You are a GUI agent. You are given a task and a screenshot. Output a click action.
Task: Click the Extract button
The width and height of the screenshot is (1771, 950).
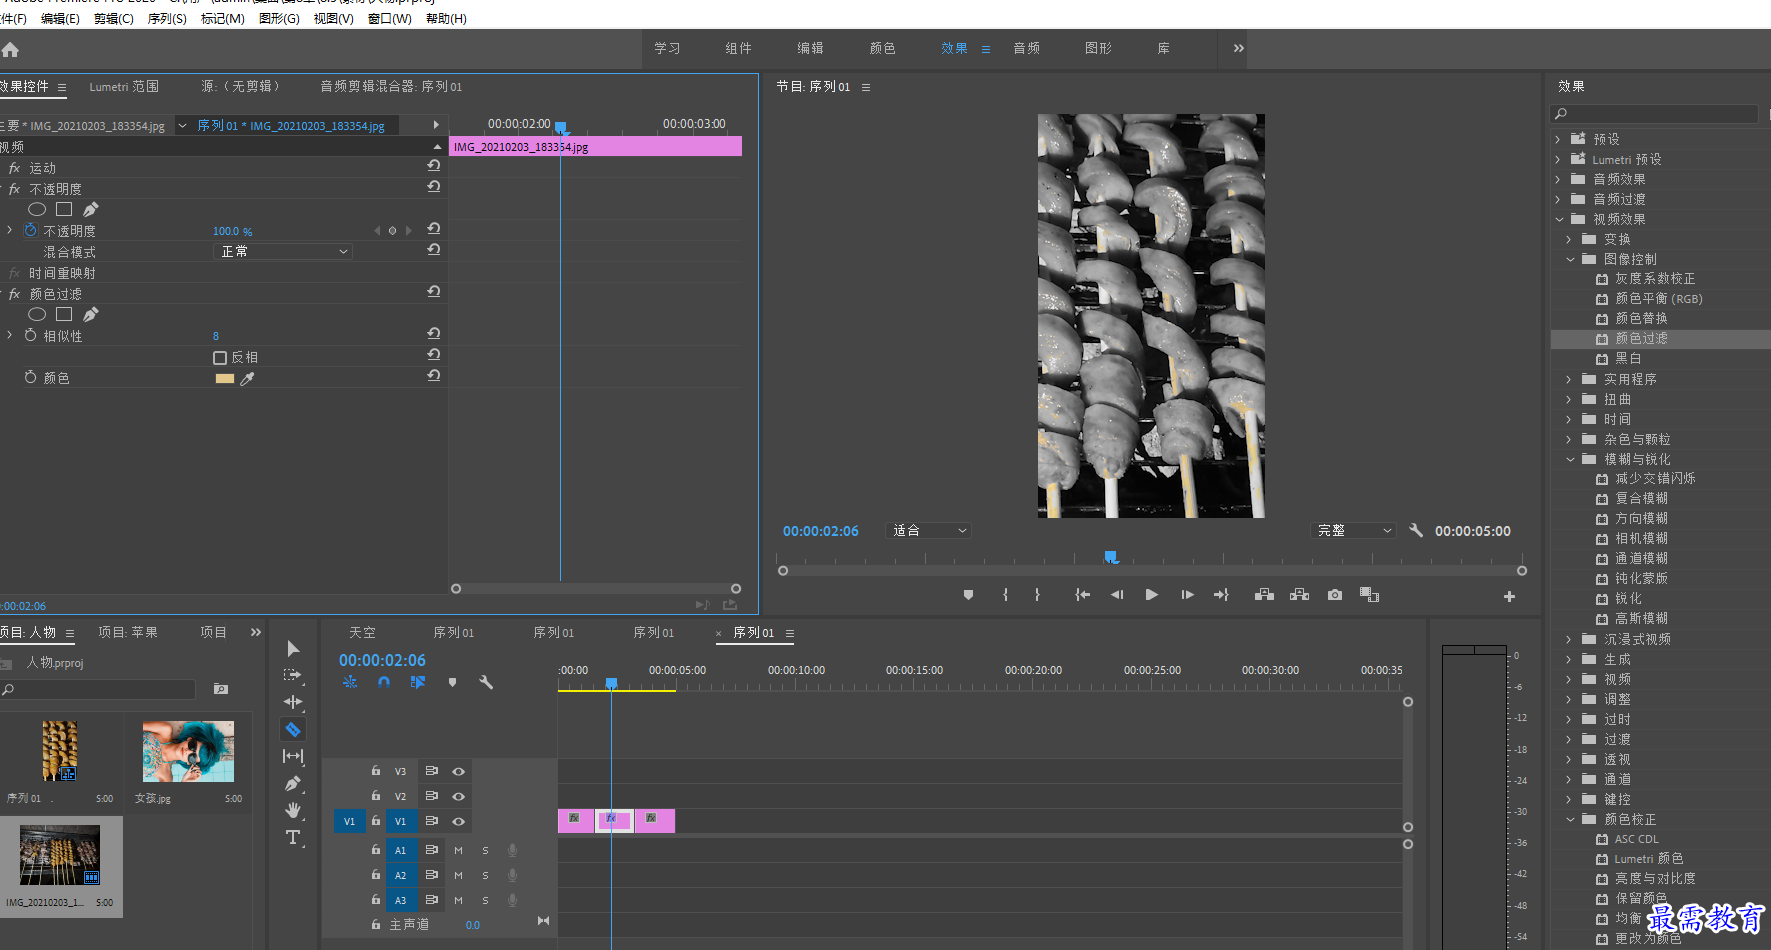1299,595
